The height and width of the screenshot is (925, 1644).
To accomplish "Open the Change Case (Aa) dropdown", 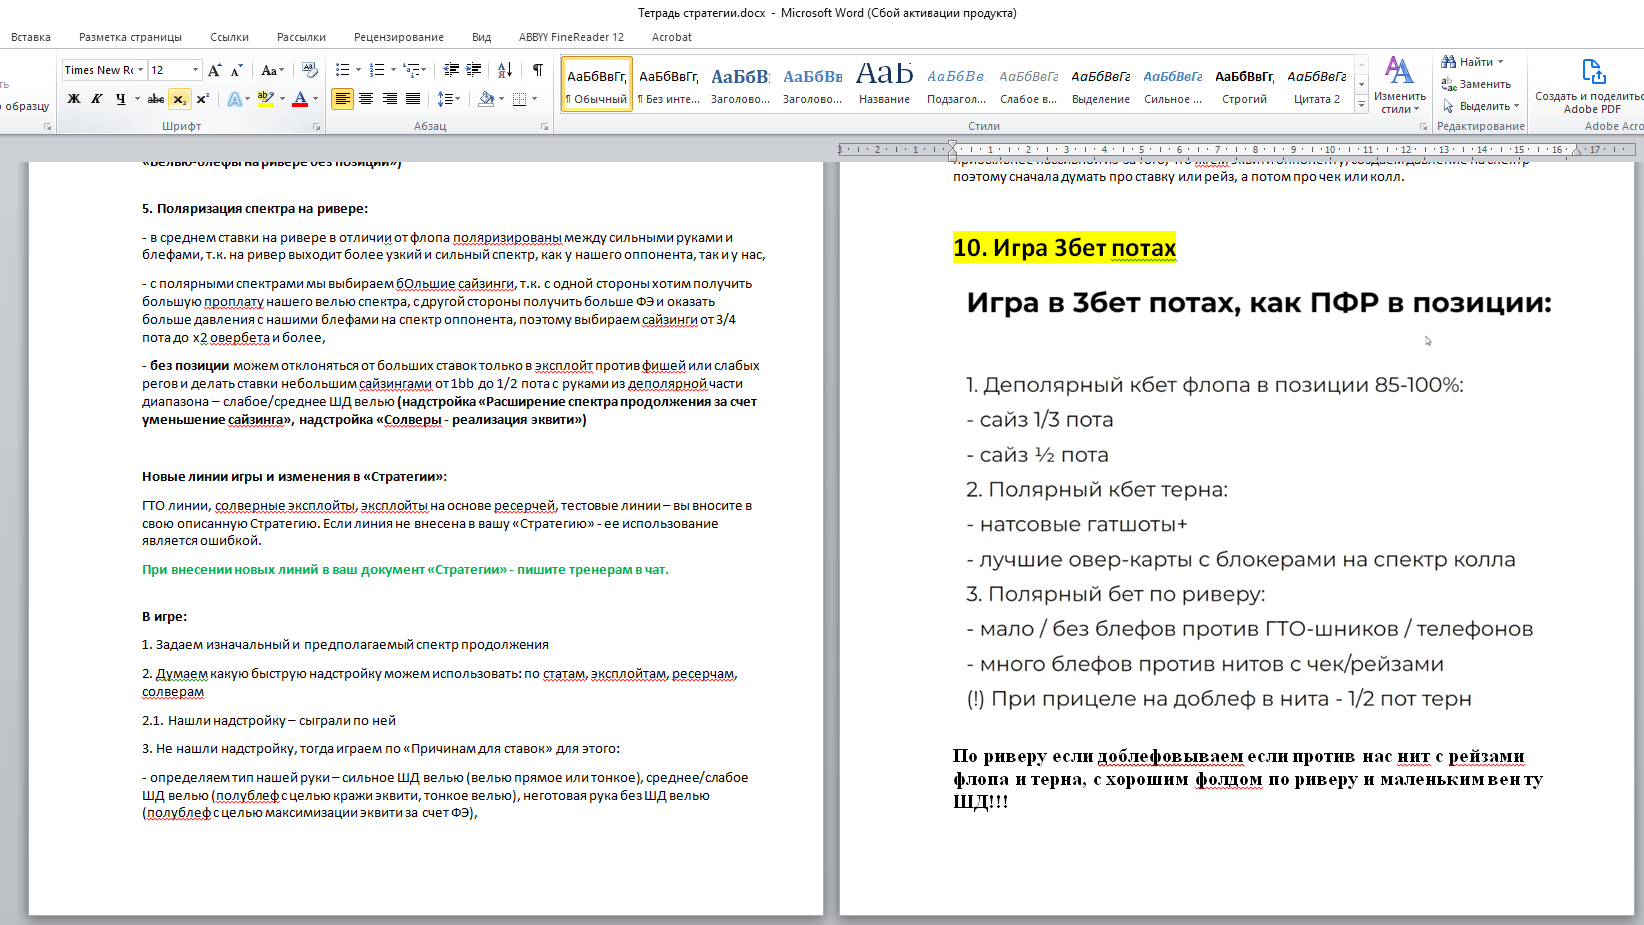I will (272, 70).
